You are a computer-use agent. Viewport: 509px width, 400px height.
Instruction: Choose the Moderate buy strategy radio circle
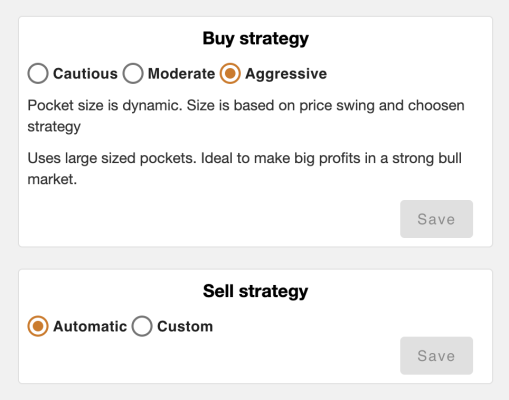133,73
